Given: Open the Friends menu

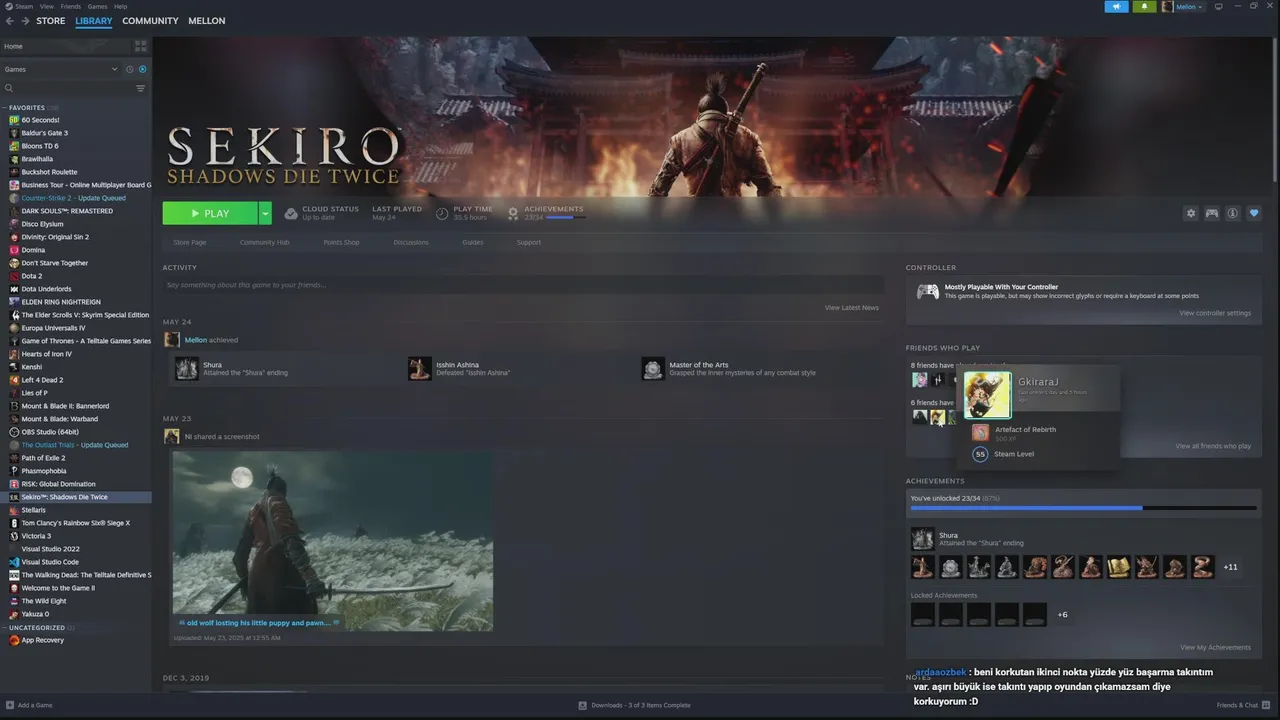Looking at the screenshot, I should [71, 6].
